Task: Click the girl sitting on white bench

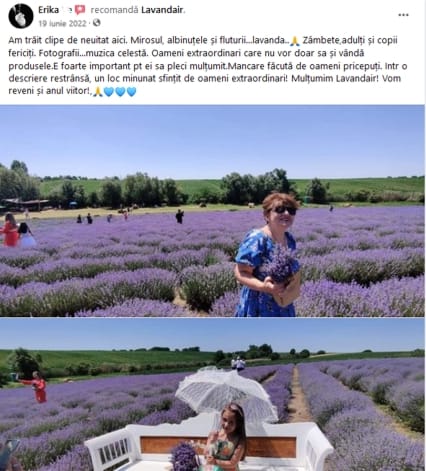Action: point(228,437)
